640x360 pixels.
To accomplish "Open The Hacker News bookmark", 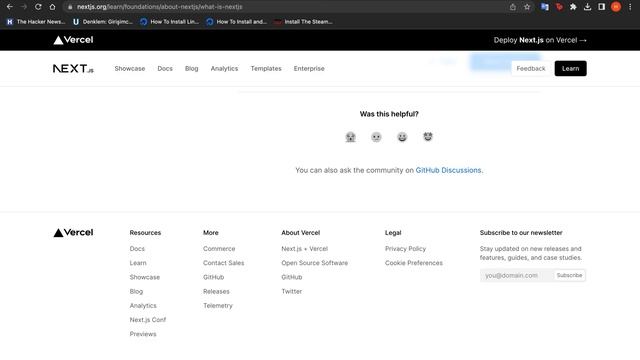I will 36,22.
